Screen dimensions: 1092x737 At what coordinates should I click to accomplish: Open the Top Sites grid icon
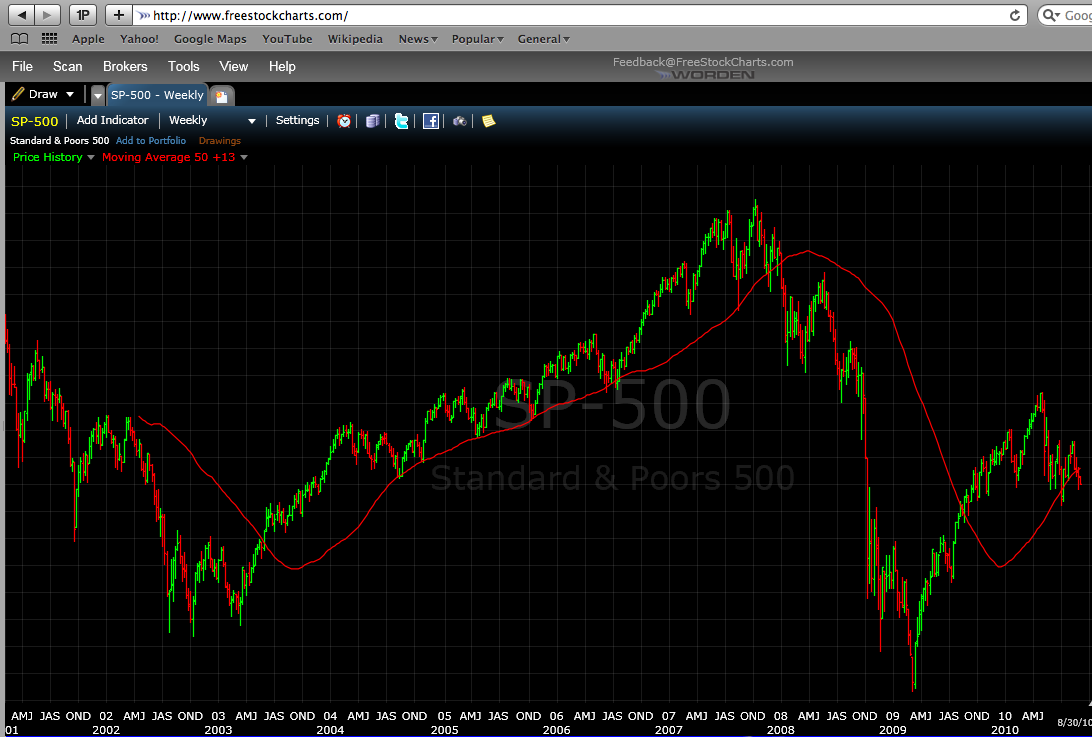[x=49, y=39]
